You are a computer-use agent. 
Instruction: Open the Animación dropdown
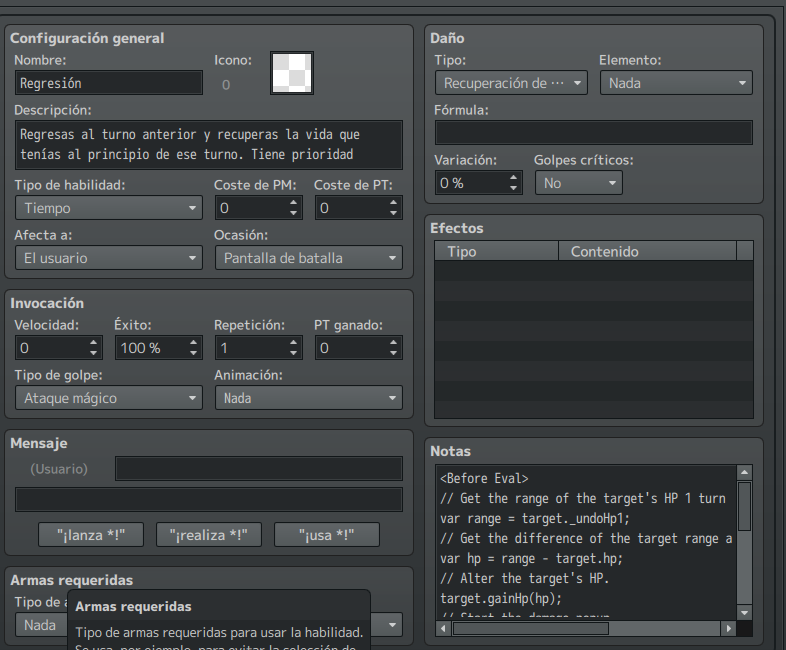pos(309,398)
